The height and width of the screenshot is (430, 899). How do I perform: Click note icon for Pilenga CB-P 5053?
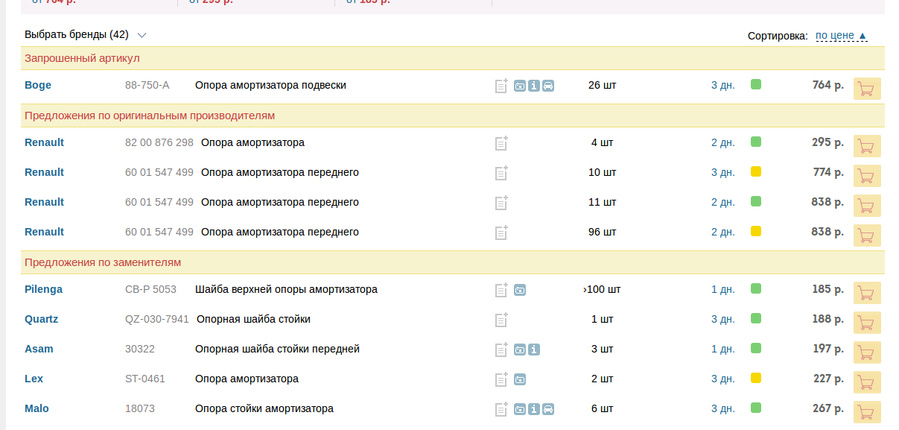(x=501, y=290)
